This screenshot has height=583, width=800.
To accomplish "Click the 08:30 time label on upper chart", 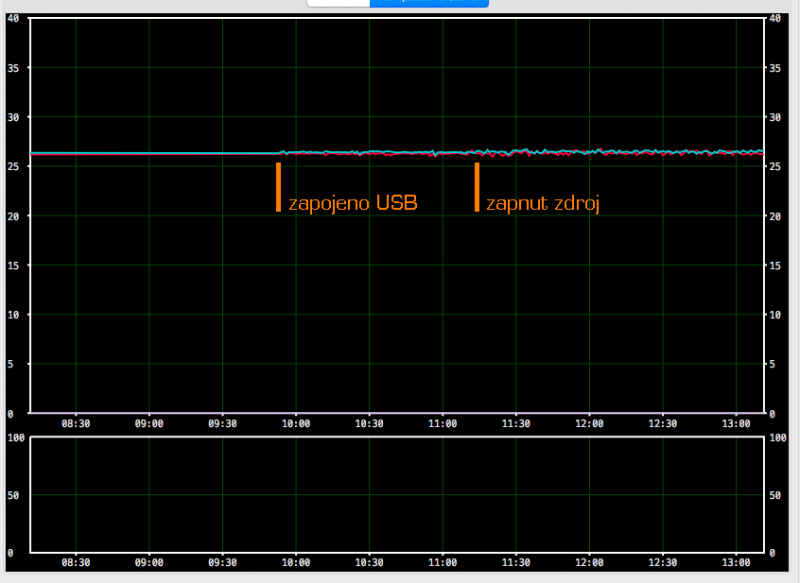I will tap(76, 424).
